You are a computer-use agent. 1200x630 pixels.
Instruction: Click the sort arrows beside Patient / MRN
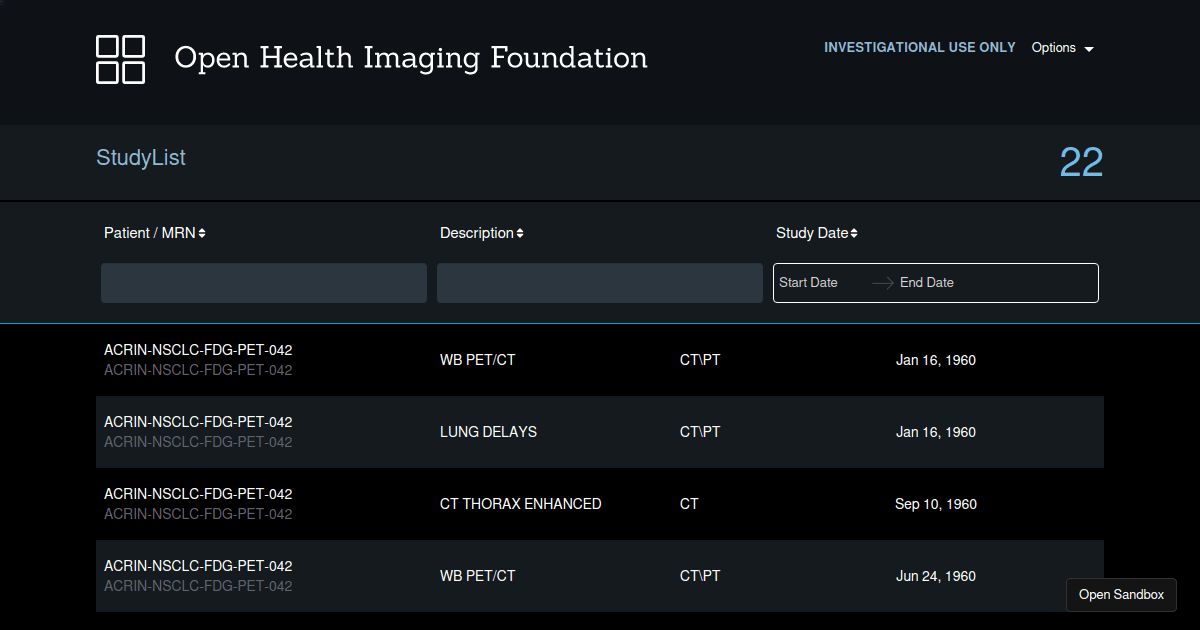[x=201, y=232]
